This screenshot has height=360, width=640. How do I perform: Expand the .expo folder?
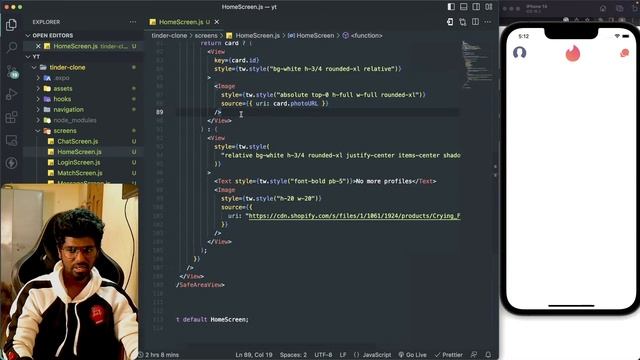point(38,78)
